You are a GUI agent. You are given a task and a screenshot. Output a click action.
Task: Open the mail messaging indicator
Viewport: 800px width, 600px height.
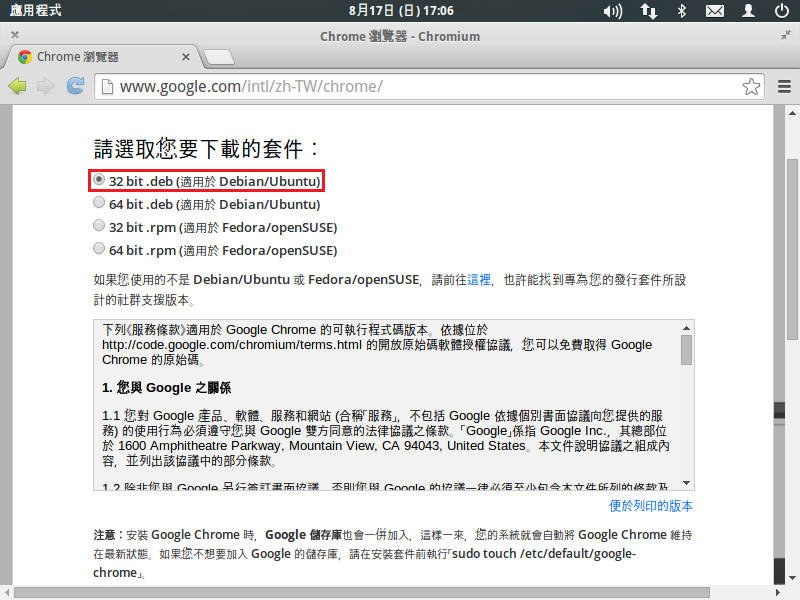click(715, 11)
